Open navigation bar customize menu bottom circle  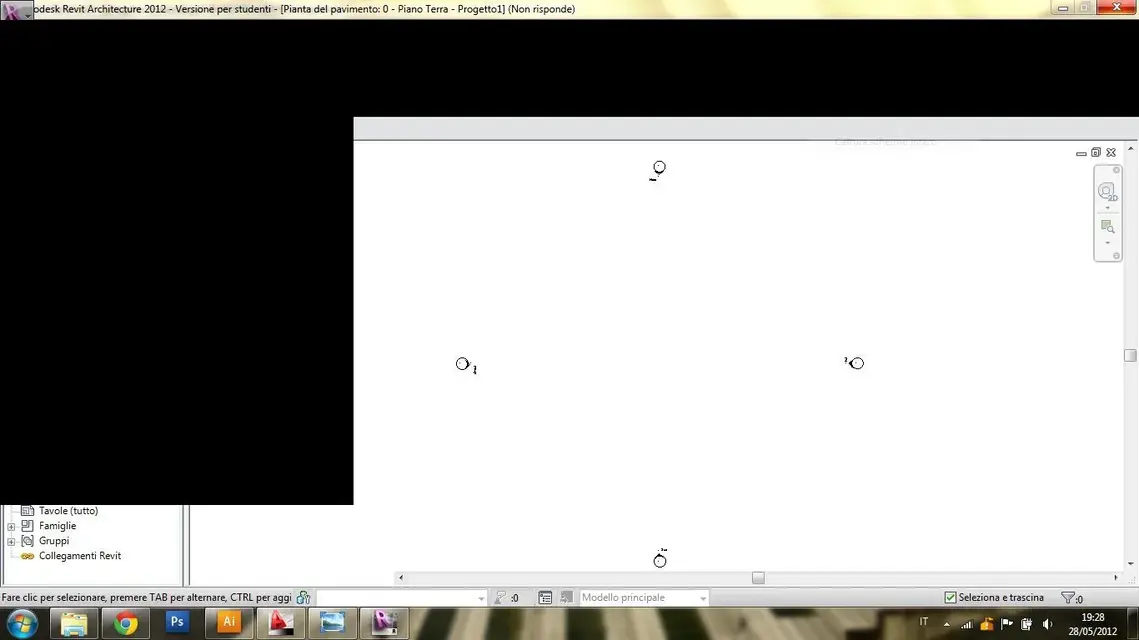[1116, 256]
